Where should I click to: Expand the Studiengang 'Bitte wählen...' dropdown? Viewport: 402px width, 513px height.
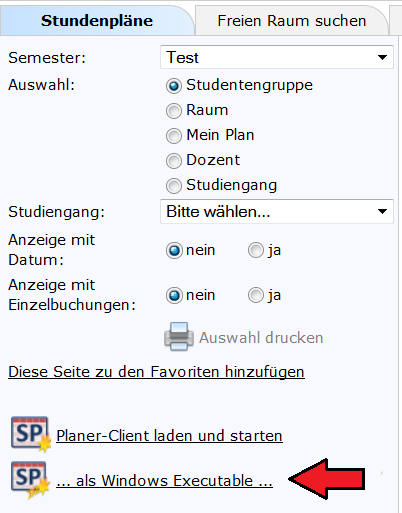(277, 211)
